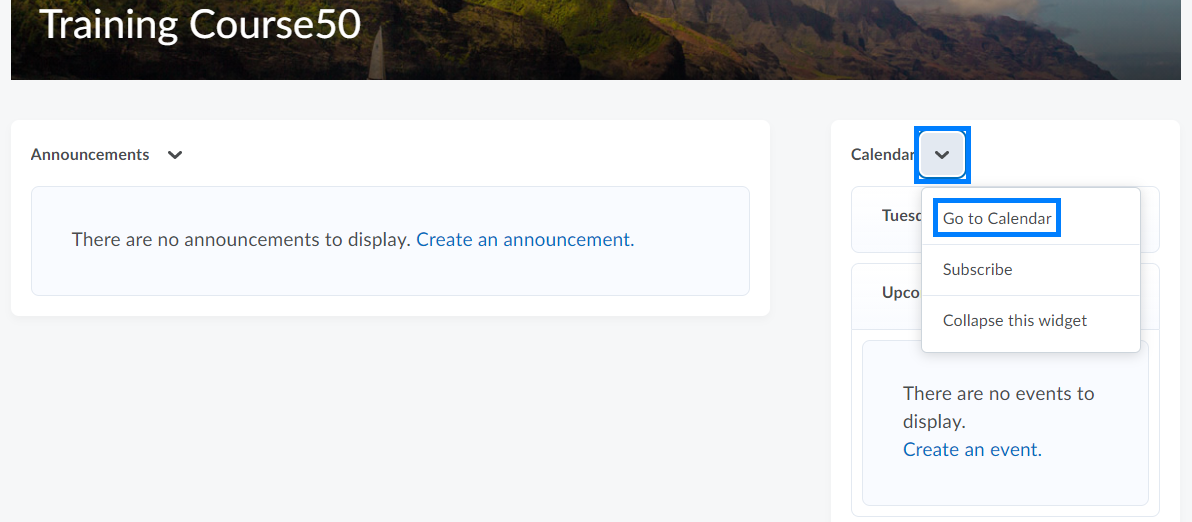This screenshot has height=522, width=1192.
Task: Select Go to Calendar menu item
Action: 997,218
